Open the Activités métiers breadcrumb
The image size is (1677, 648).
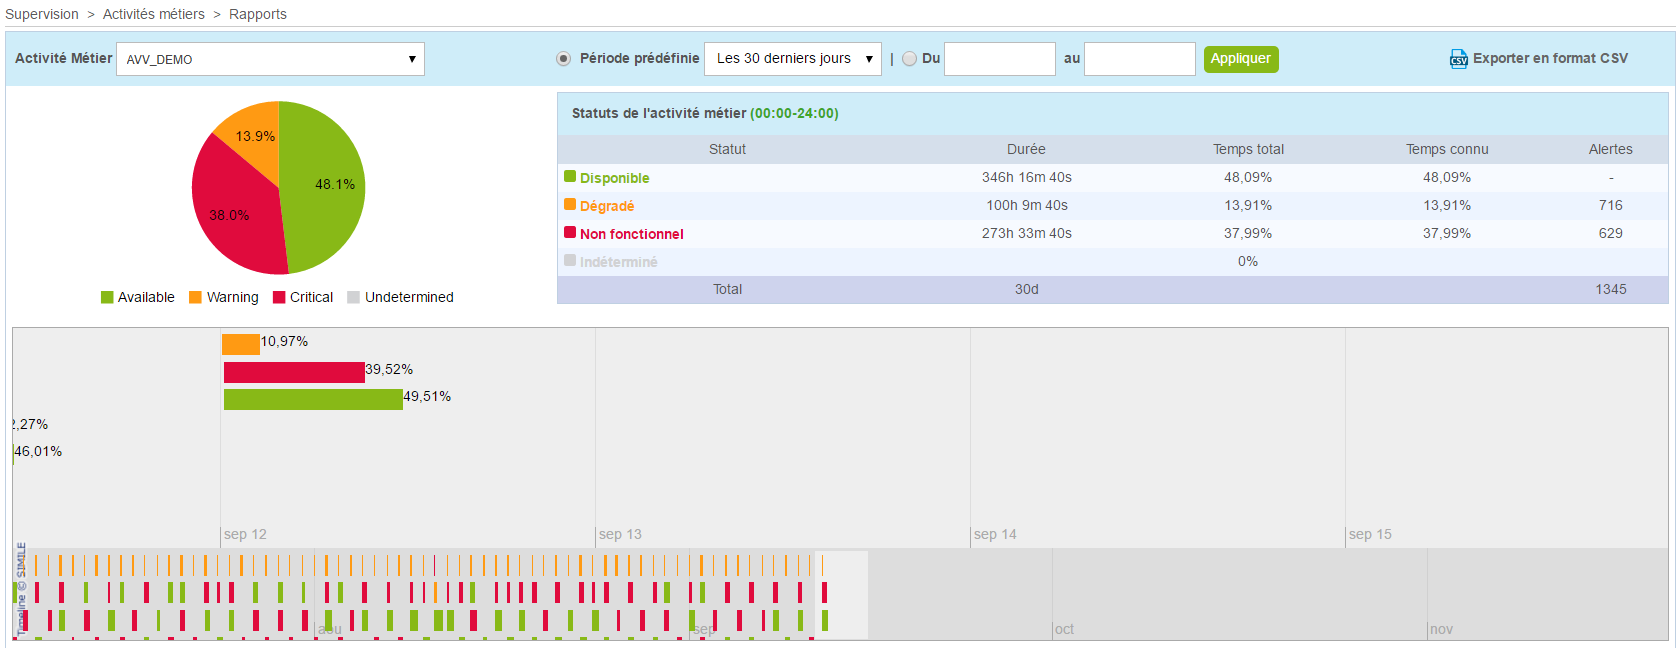(x=153, y=14)
